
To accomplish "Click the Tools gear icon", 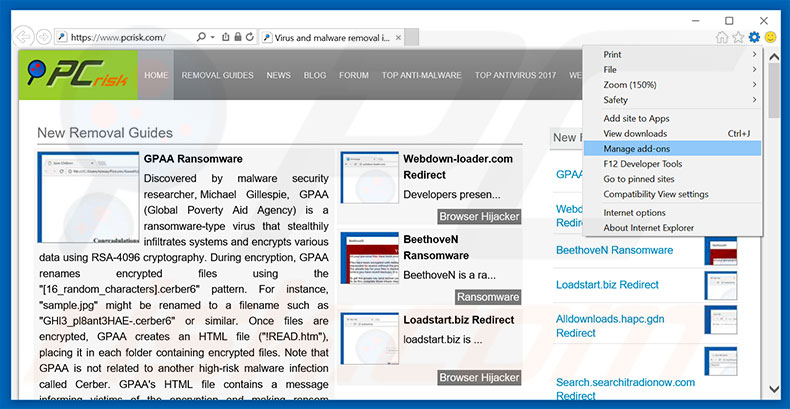I will click(x=754, y=37).
